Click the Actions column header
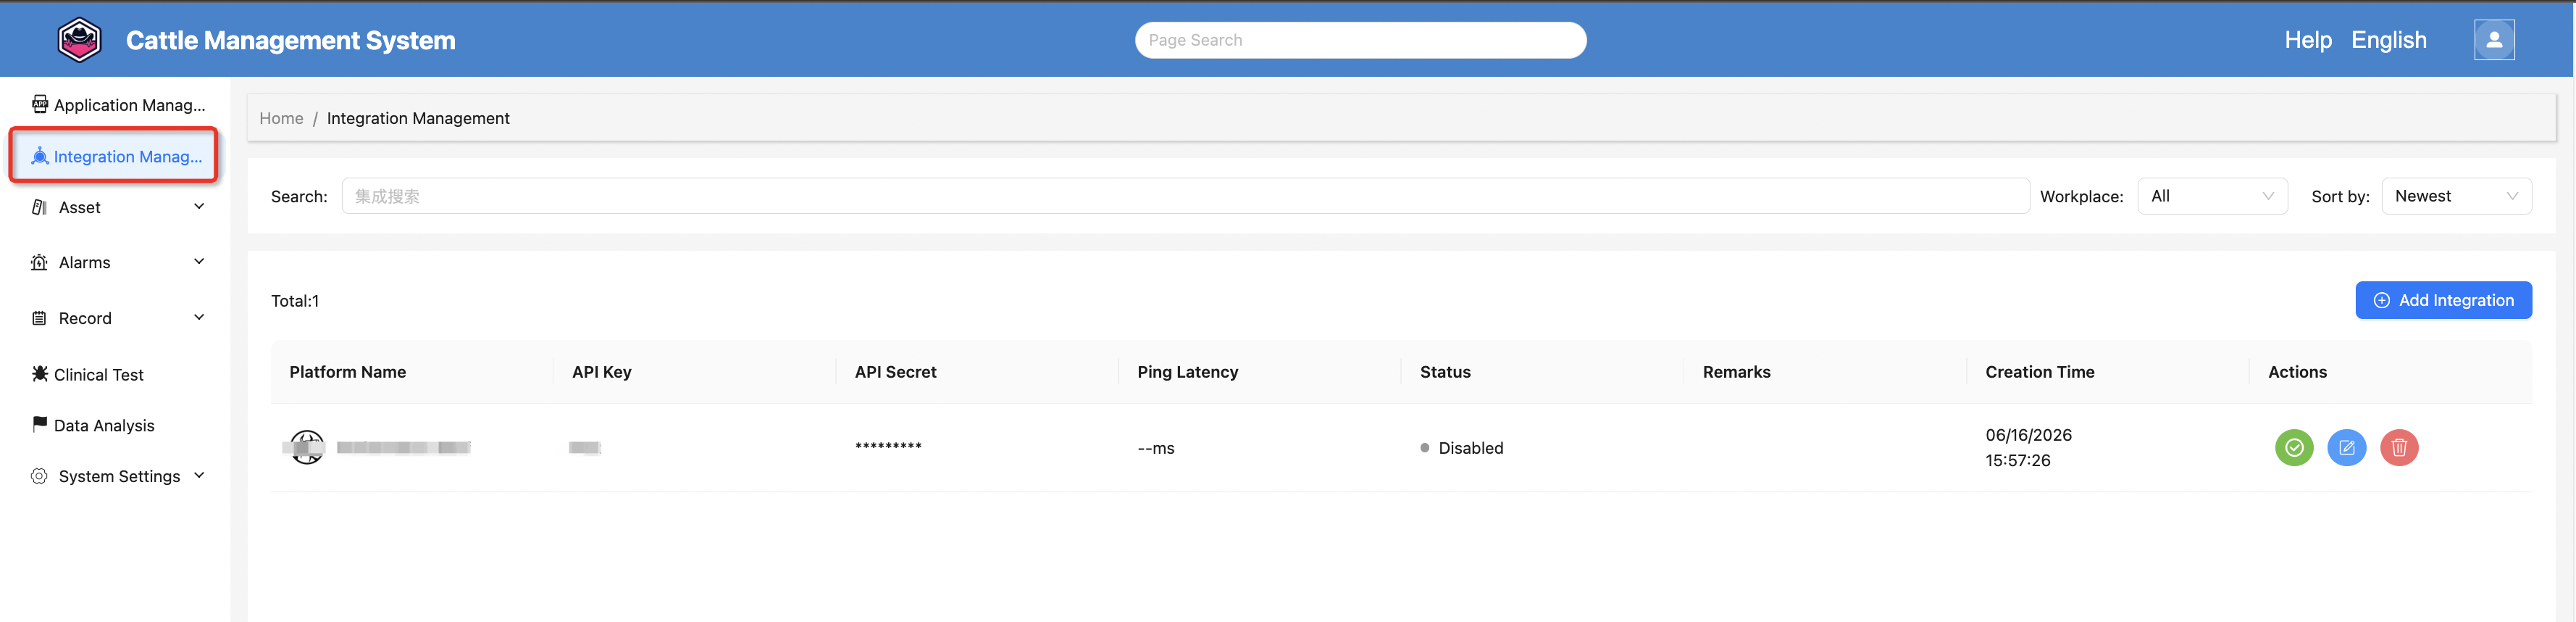Viewport: 2576px width, 622px height. (x=2297, y=372)
